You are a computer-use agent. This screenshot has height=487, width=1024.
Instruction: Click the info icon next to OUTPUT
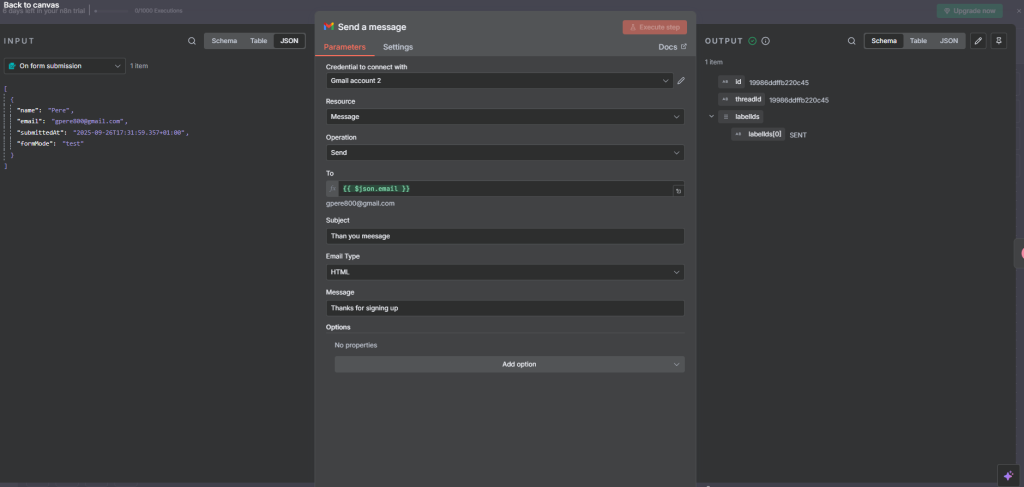click(766, 41)
